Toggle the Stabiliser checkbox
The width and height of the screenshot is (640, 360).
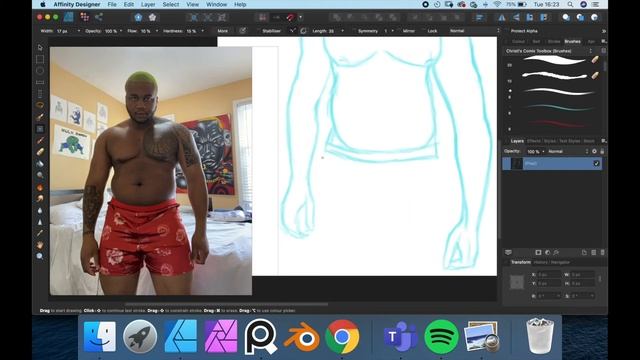(x=259, y=31)
